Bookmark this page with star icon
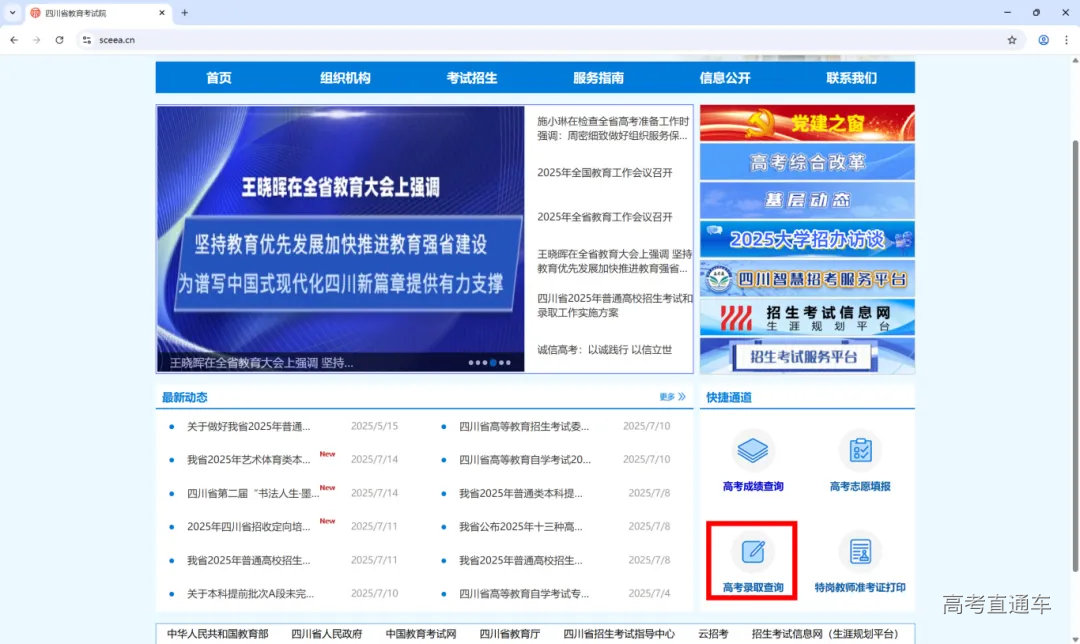Image resolution: width=1080 pixels, height=644 pixels. coord(1012,40)
